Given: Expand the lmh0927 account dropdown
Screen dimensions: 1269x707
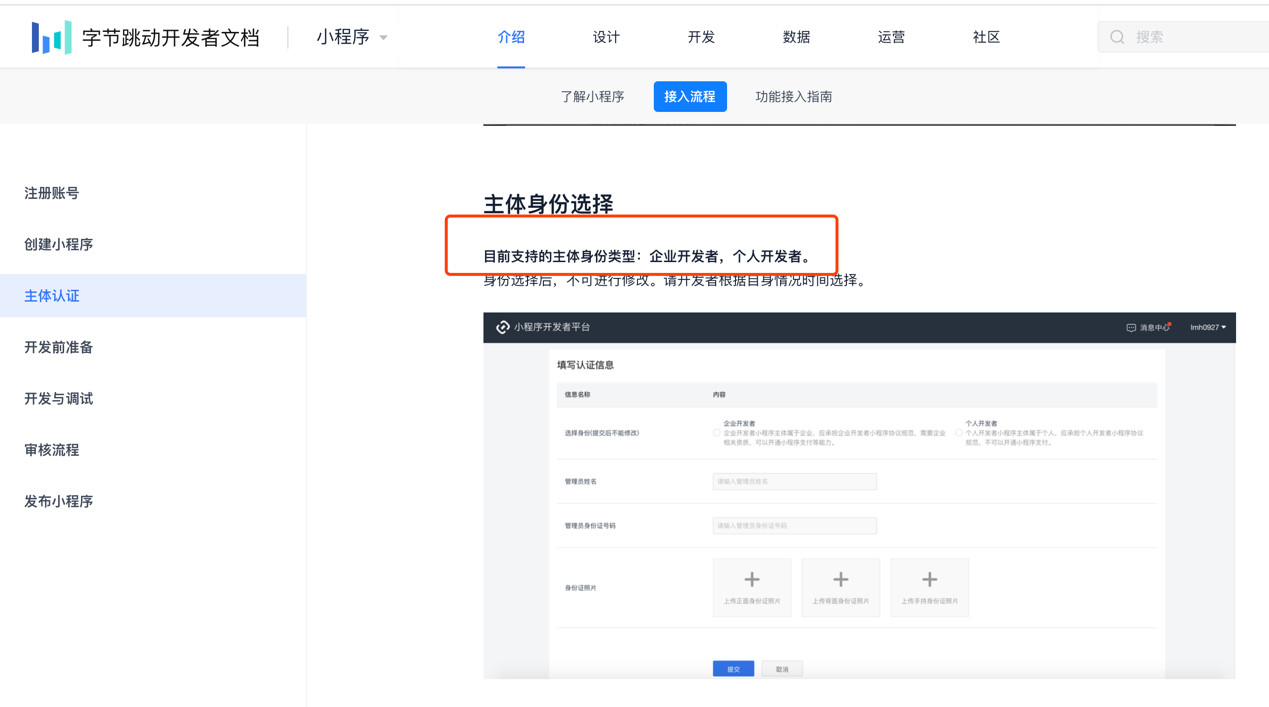Looking at the screenshot, I should (x=1208, y=327).
